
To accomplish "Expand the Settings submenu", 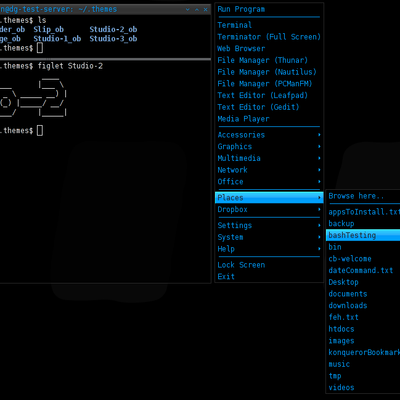I will 269,225.
